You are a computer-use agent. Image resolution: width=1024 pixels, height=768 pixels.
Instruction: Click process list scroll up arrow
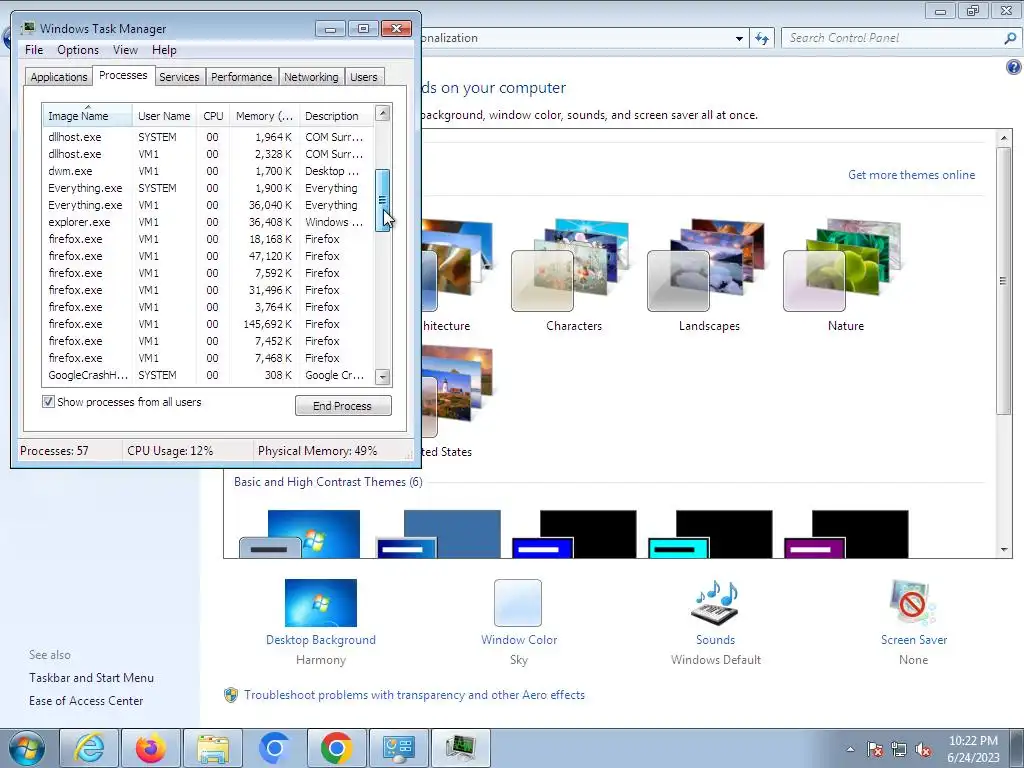383,113
